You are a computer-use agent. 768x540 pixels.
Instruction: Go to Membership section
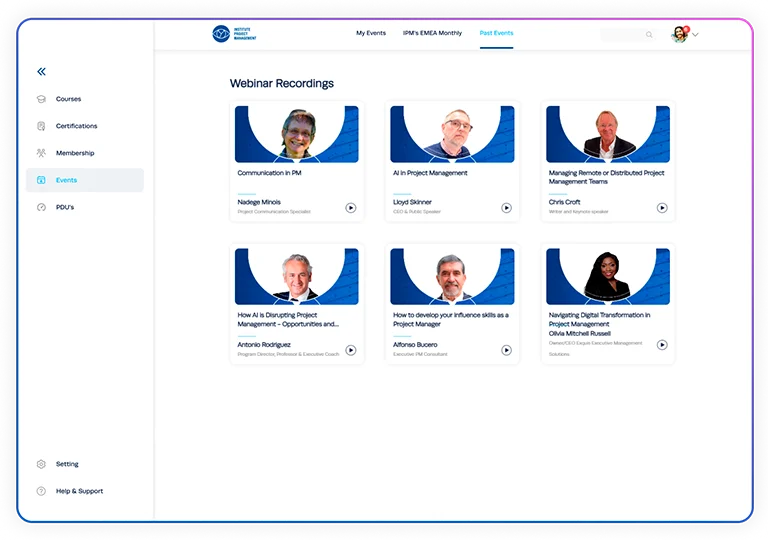click(75, 153)
